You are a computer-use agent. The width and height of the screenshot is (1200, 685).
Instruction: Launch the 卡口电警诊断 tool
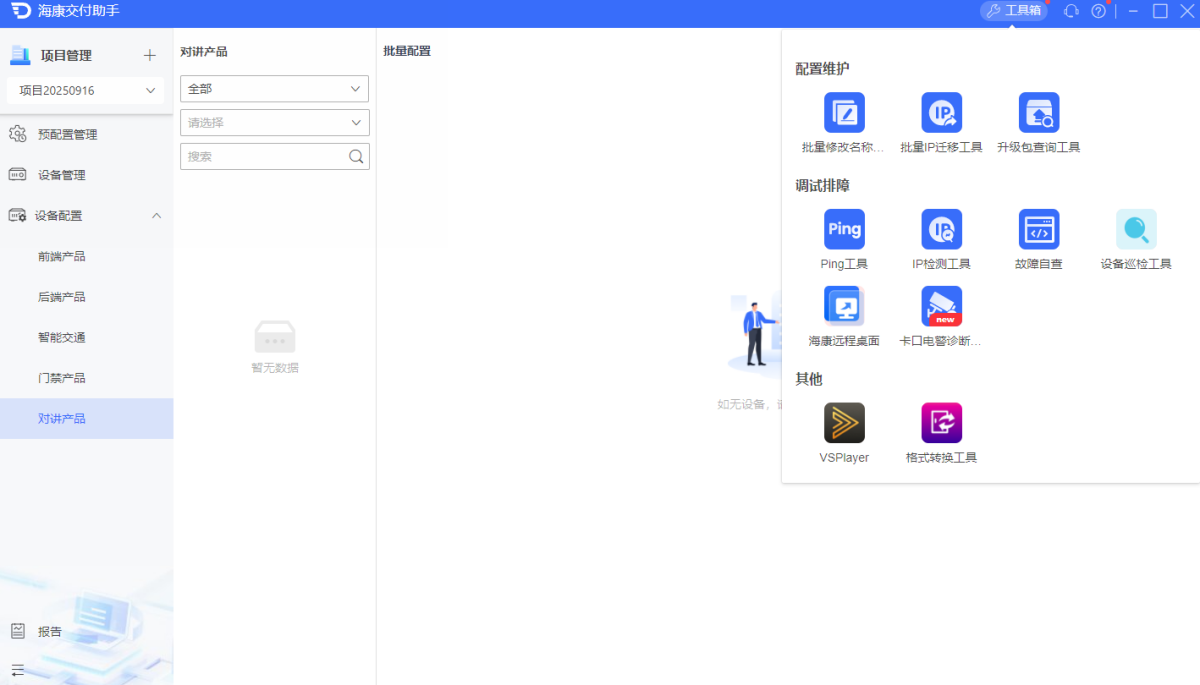941,307
